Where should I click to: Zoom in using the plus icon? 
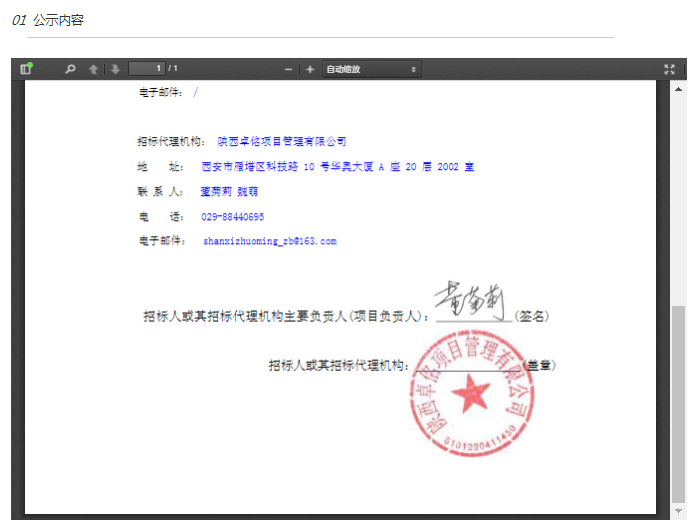(x=310, y=69)
